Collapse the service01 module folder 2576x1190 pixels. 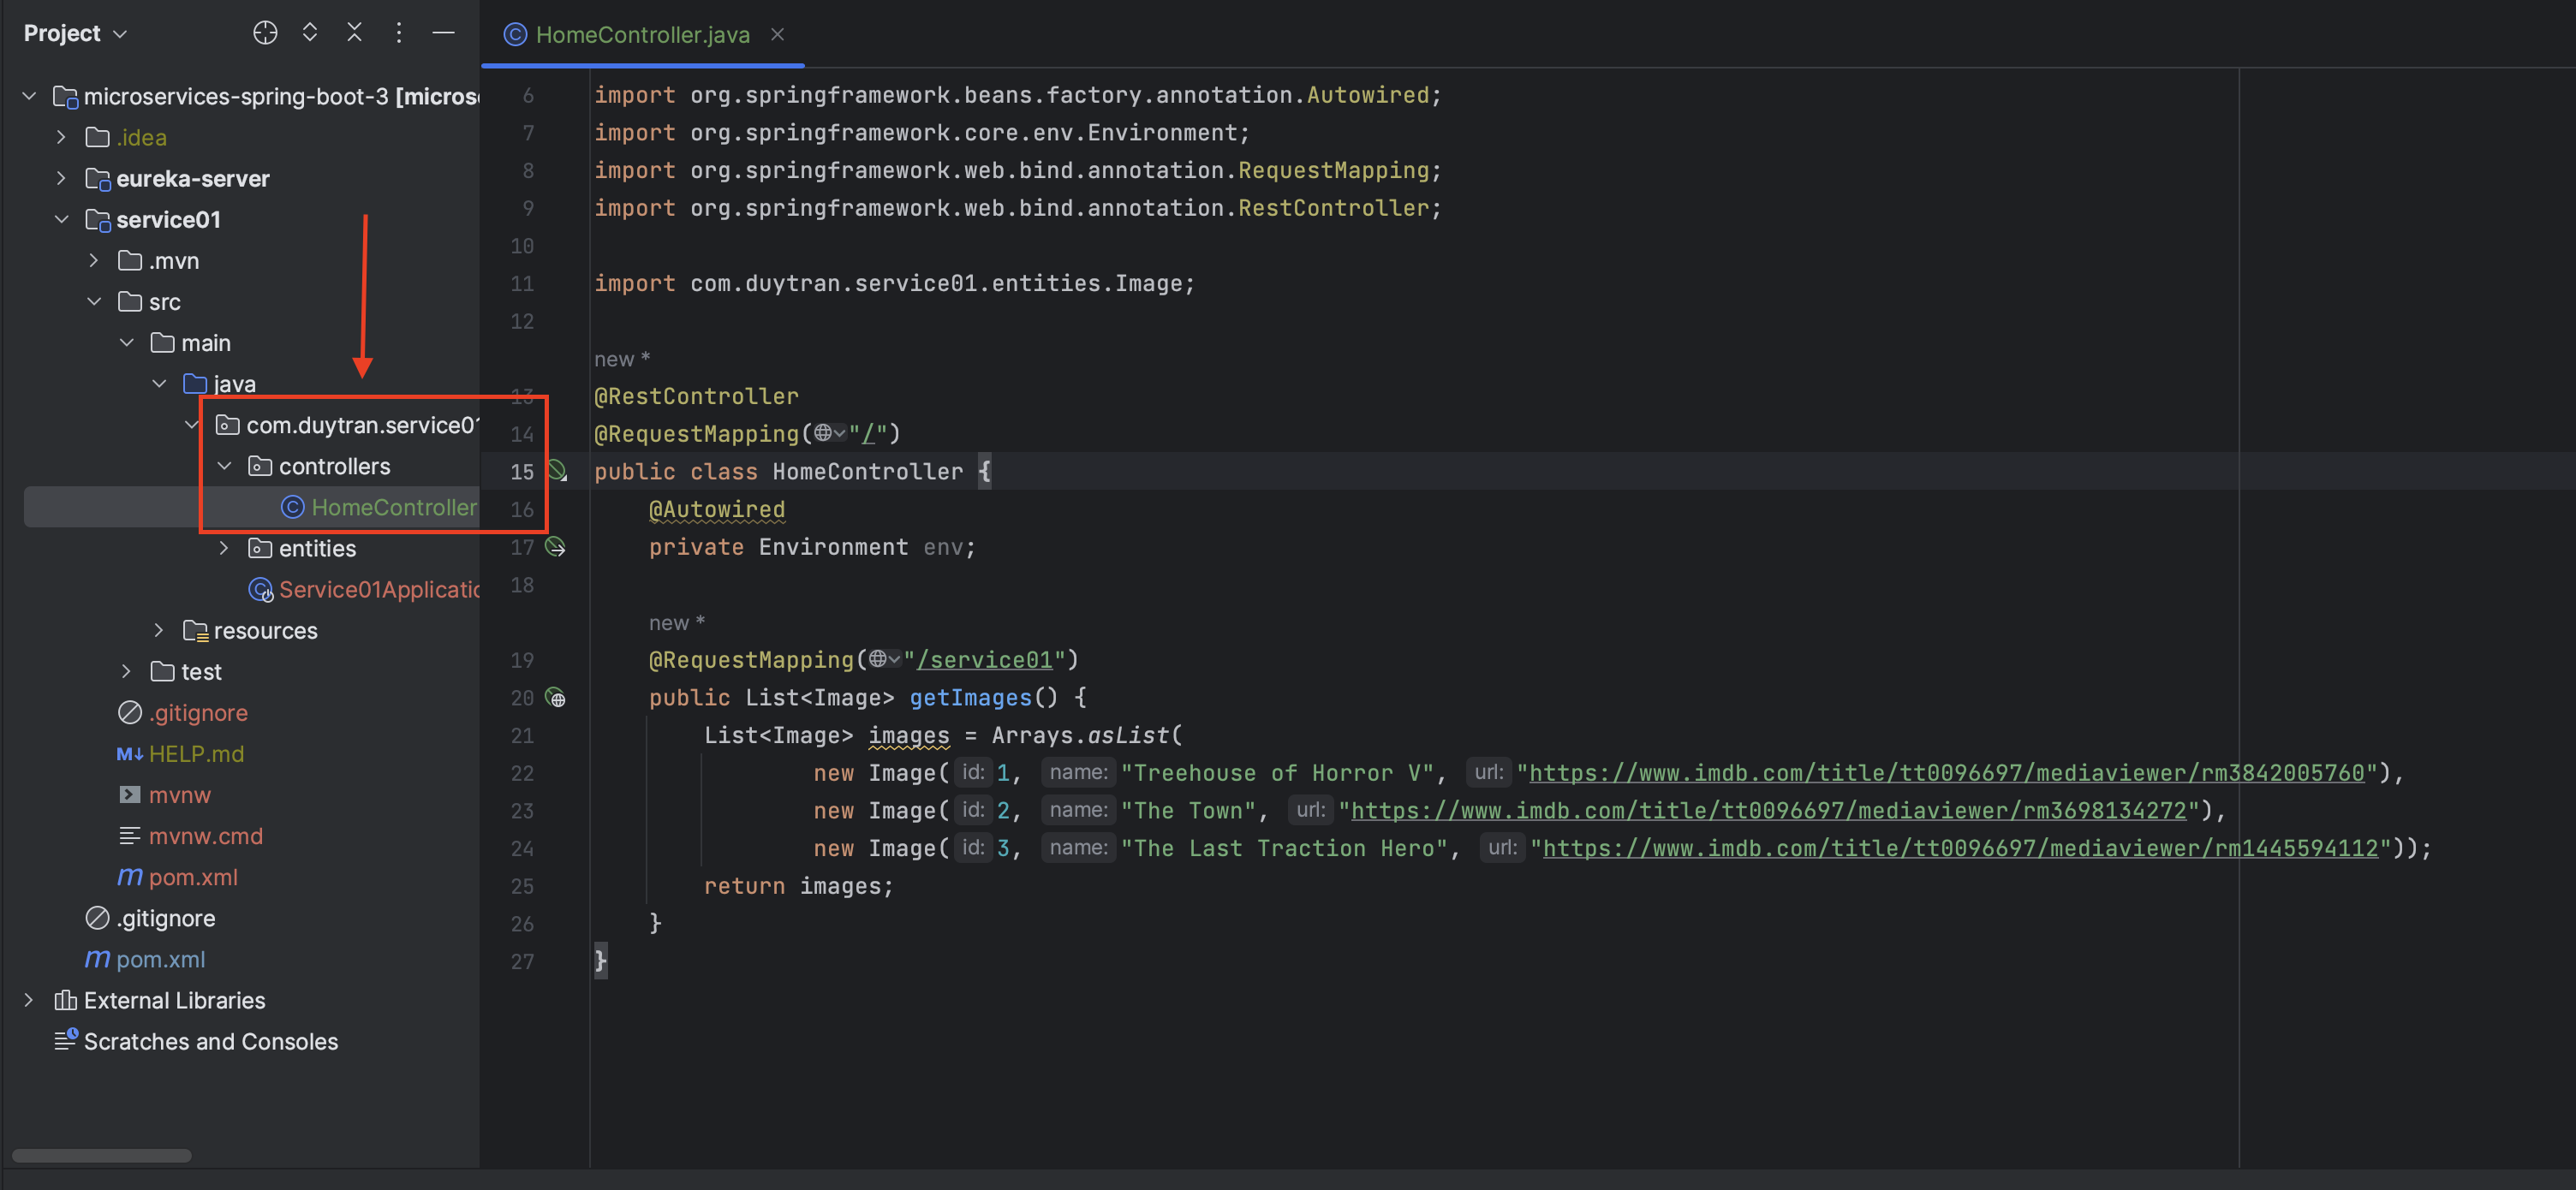(x=61, y=219)
